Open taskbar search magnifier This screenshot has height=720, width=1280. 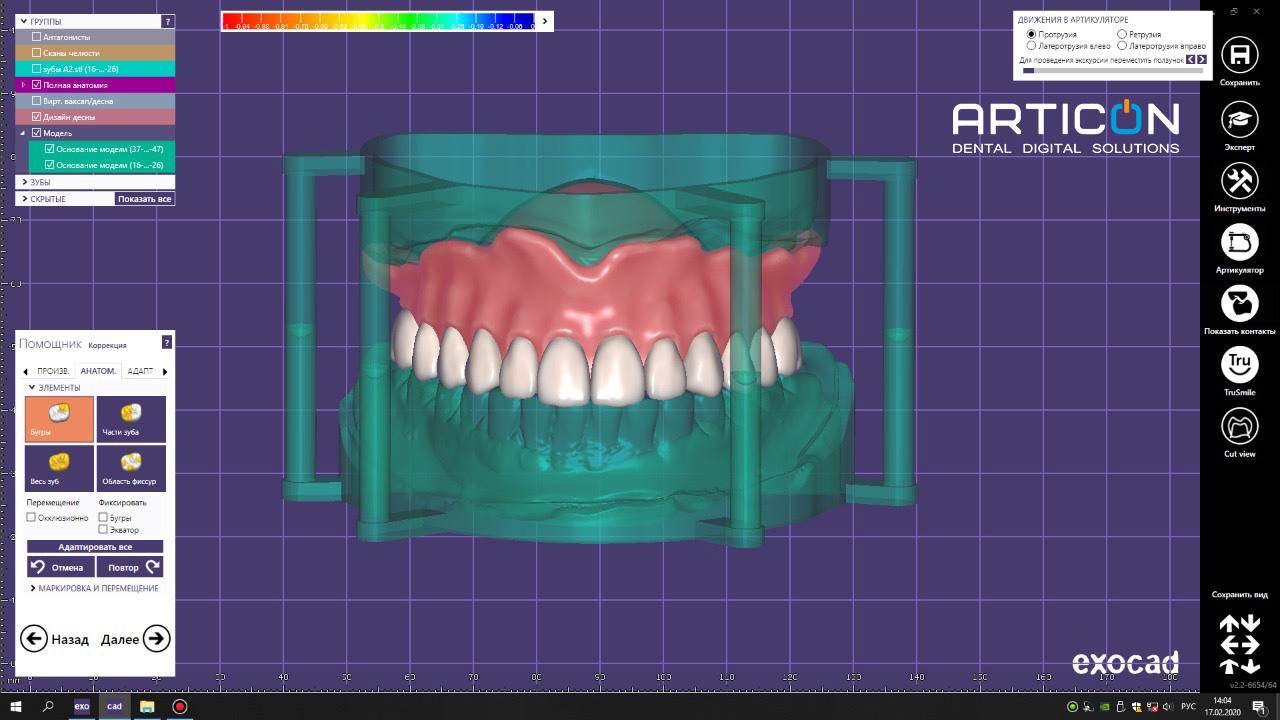[48, 706]
